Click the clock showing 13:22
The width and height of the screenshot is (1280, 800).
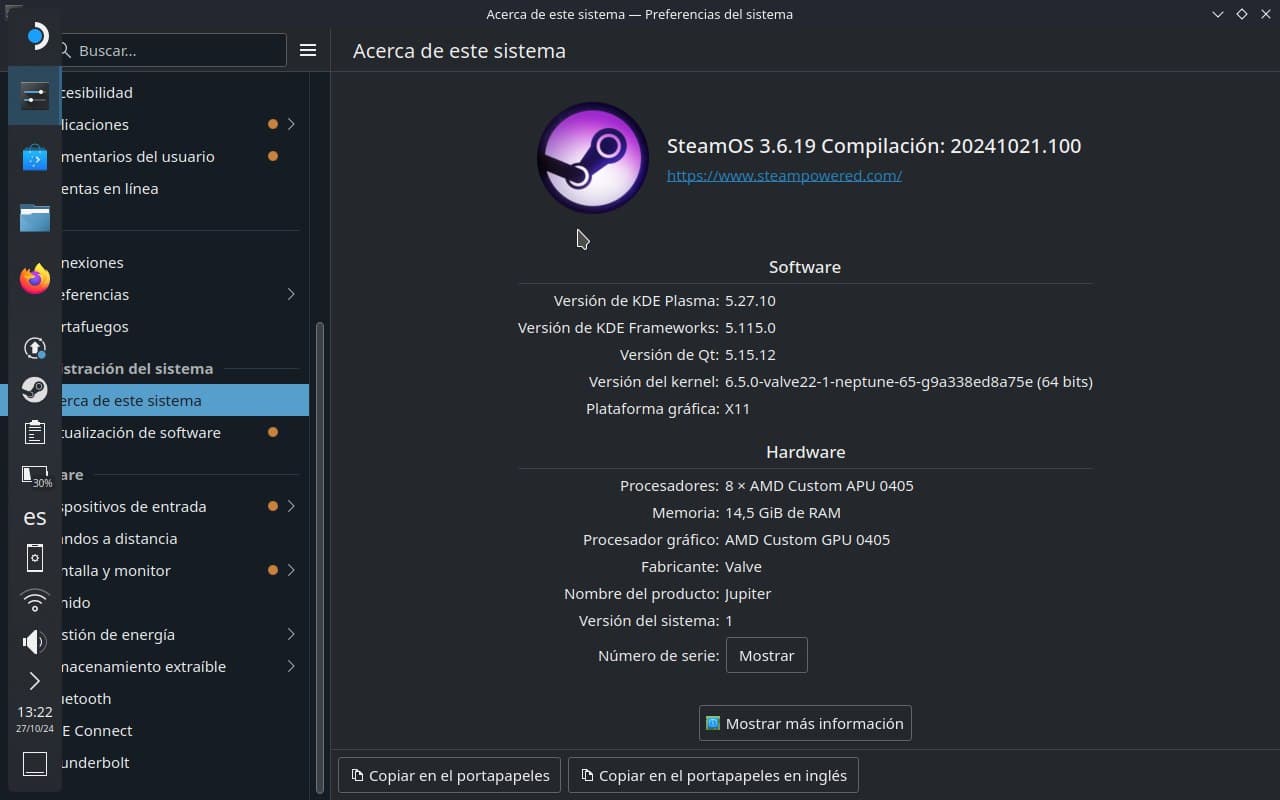click(x=35, y=712)
